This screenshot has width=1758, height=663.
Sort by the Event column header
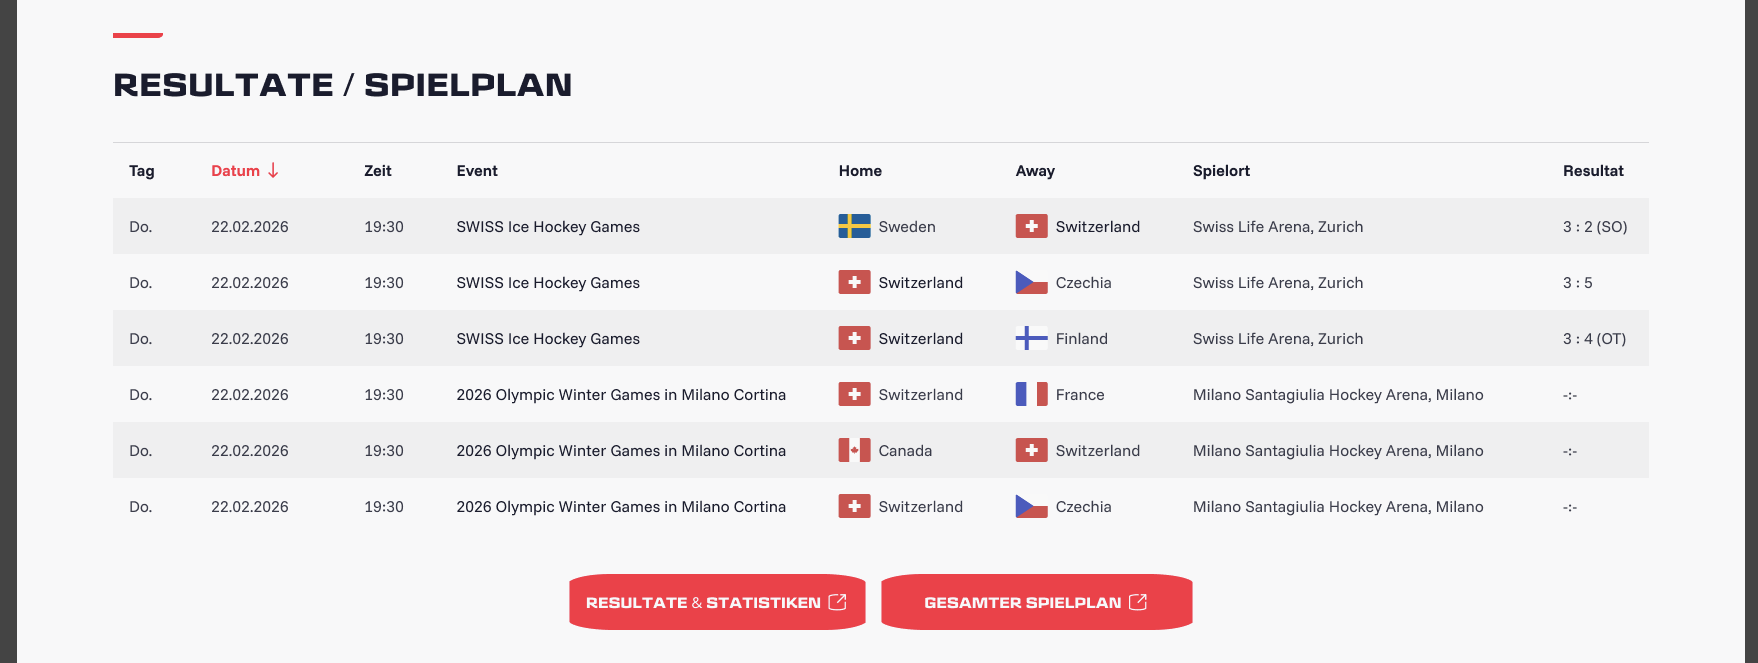point(477,171)
